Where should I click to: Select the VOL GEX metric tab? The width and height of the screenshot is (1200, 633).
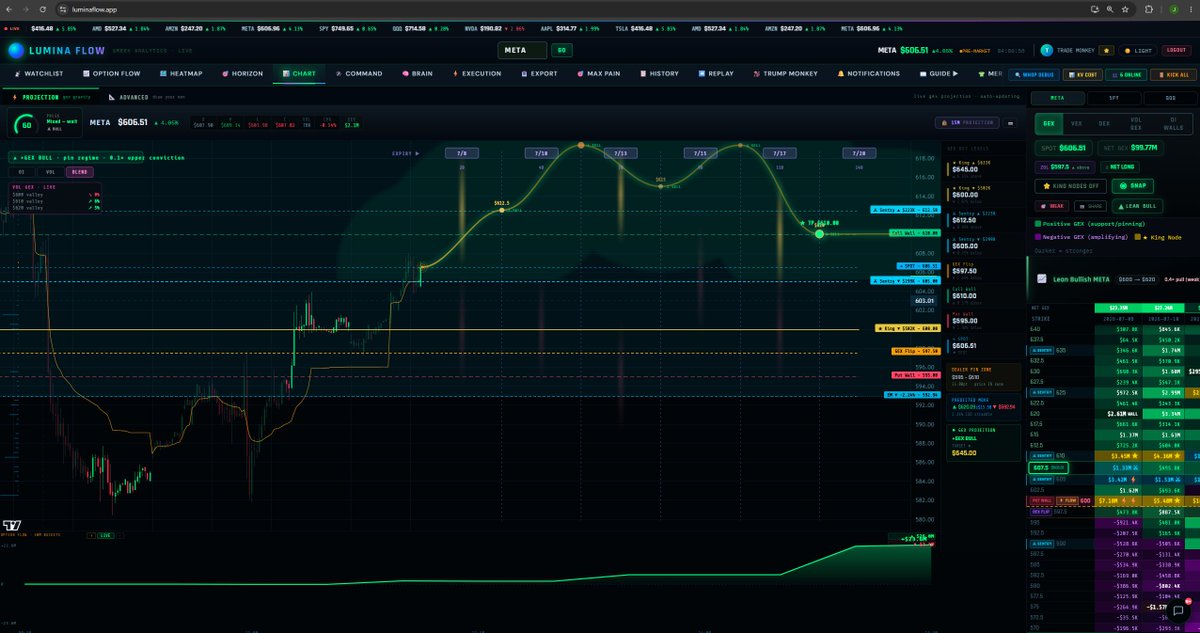point(1135,123)
